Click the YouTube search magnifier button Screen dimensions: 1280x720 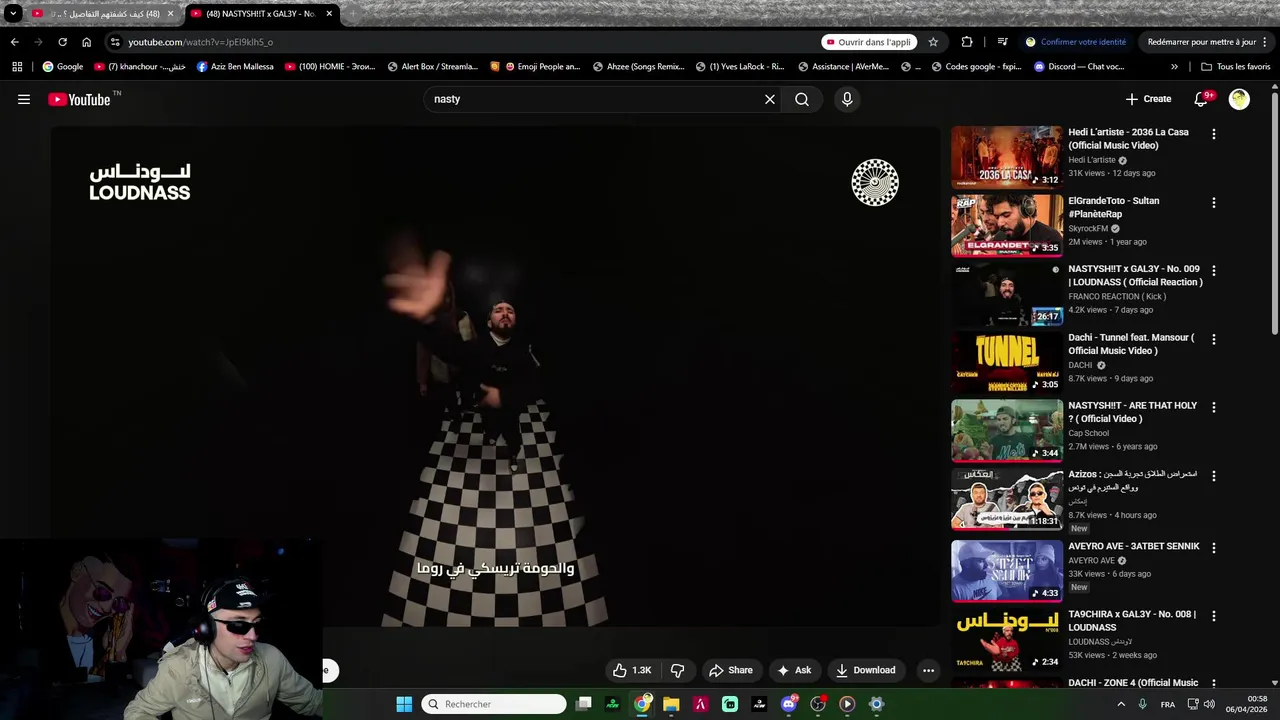click(x=802, y=99)
